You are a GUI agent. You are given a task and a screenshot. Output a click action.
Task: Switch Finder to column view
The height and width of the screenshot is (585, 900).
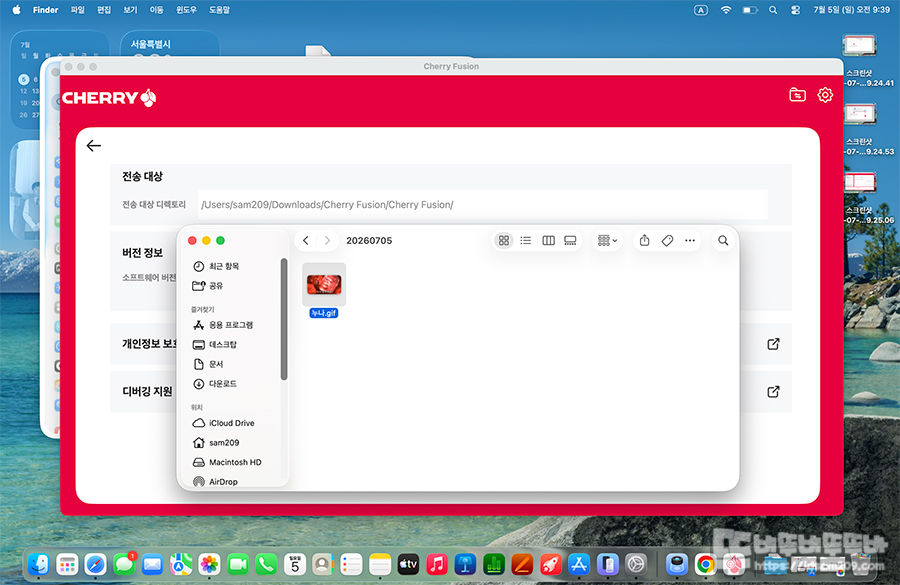(x=548, y=241)
